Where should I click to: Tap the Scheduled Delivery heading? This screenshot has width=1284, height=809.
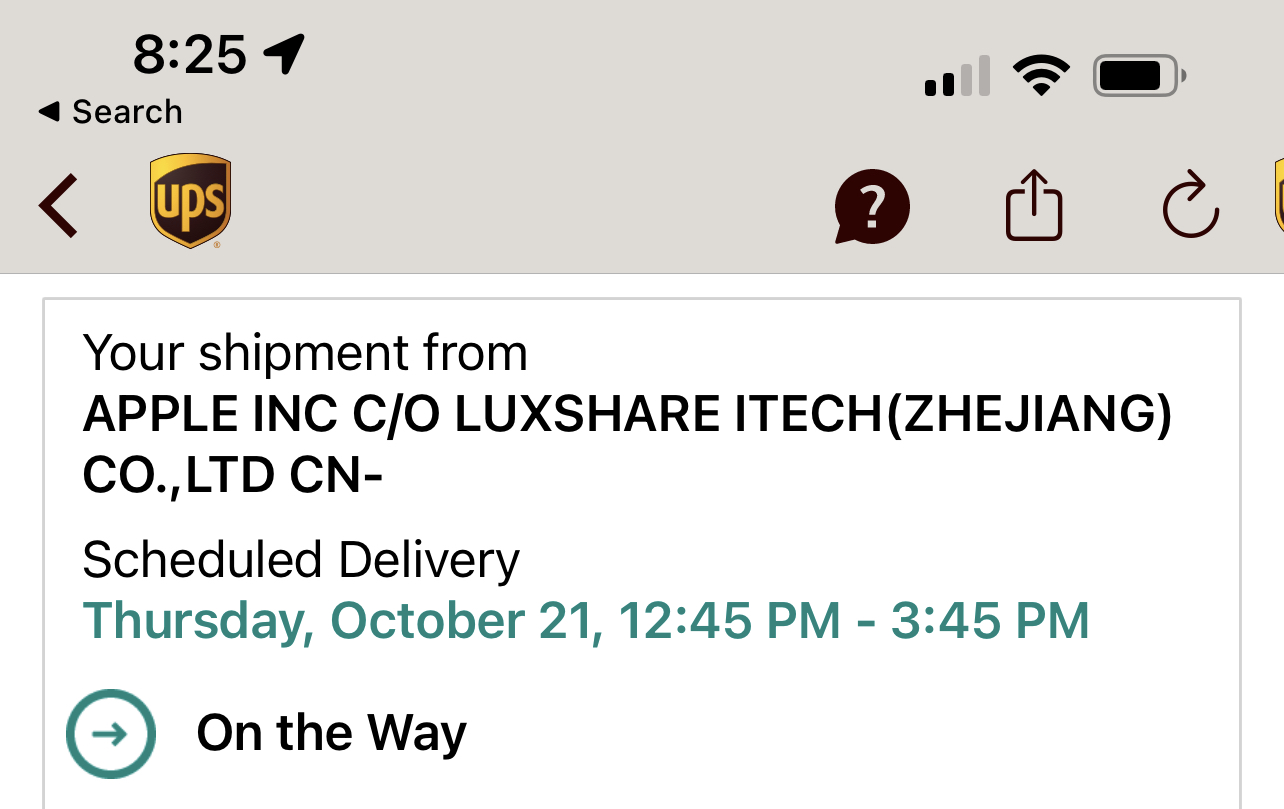click(301, 561)
